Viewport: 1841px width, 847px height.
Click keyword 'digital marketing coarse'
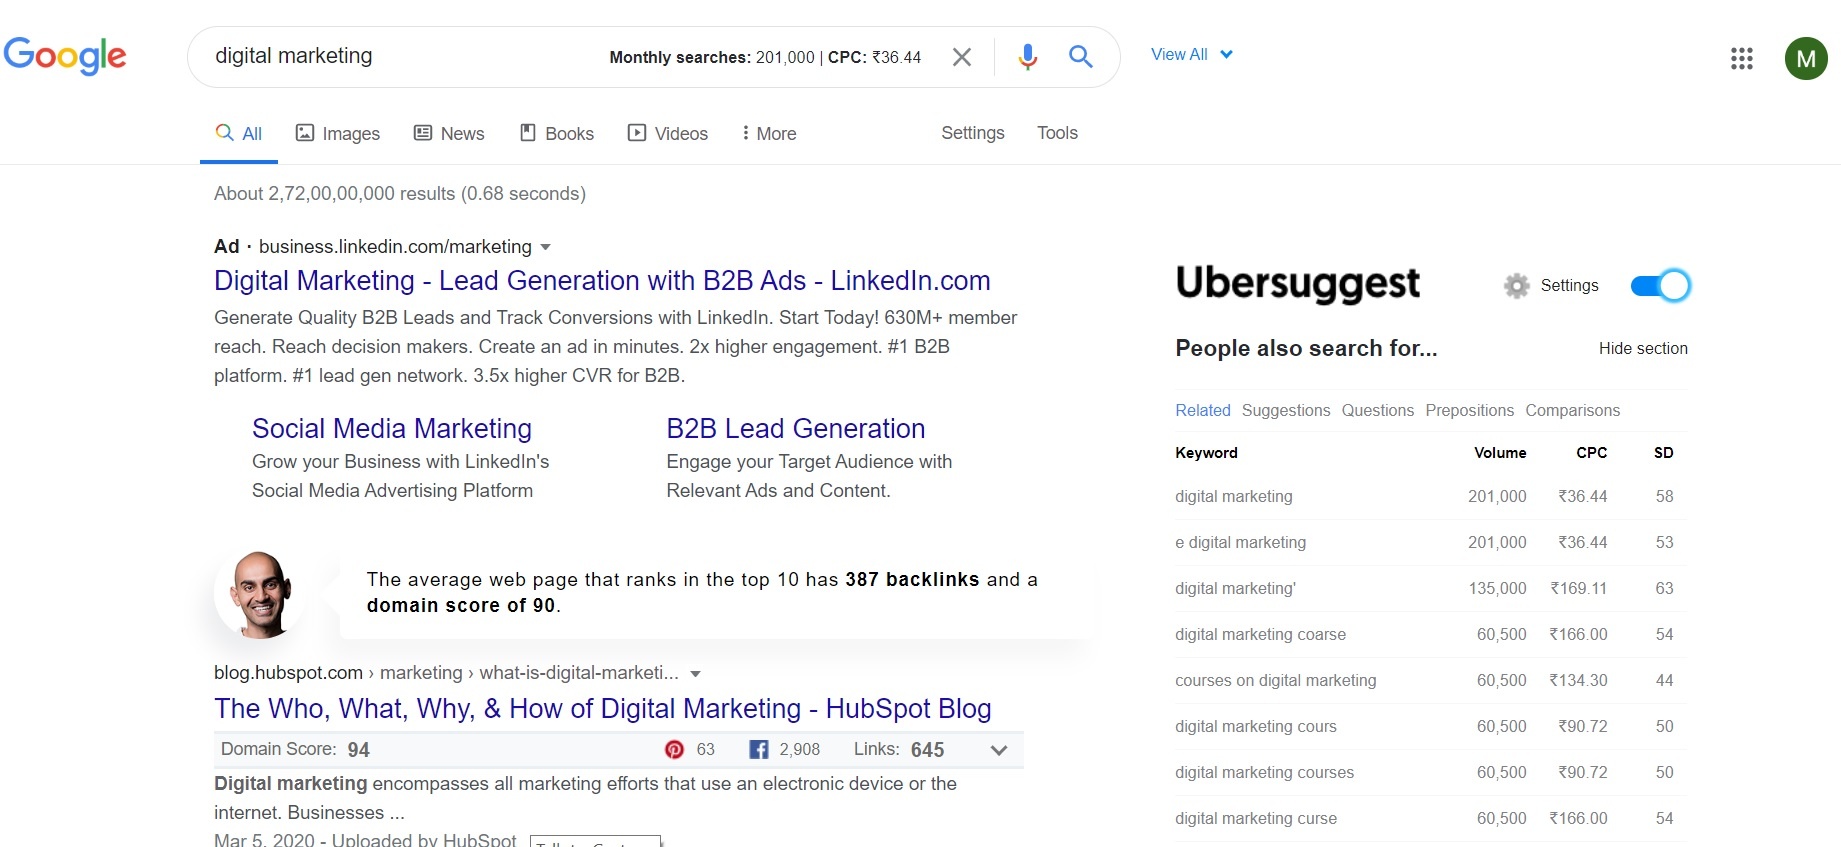click(1261, 634)
